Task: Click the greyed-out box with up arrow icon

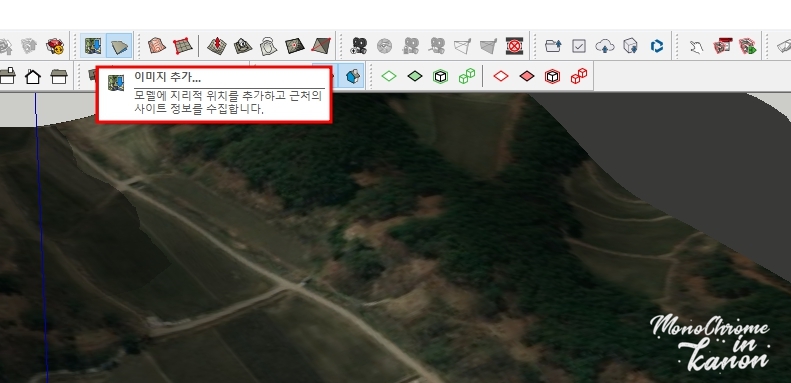Action: click(x=29, y=46)
